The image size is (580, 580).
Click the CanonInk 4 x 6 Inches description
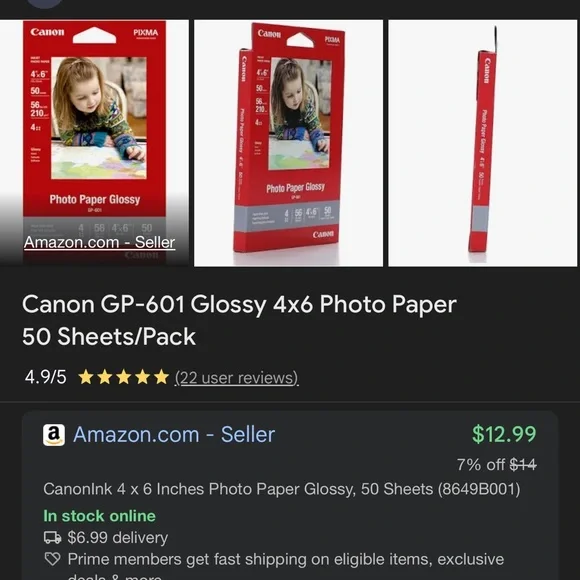coord(282,489)
